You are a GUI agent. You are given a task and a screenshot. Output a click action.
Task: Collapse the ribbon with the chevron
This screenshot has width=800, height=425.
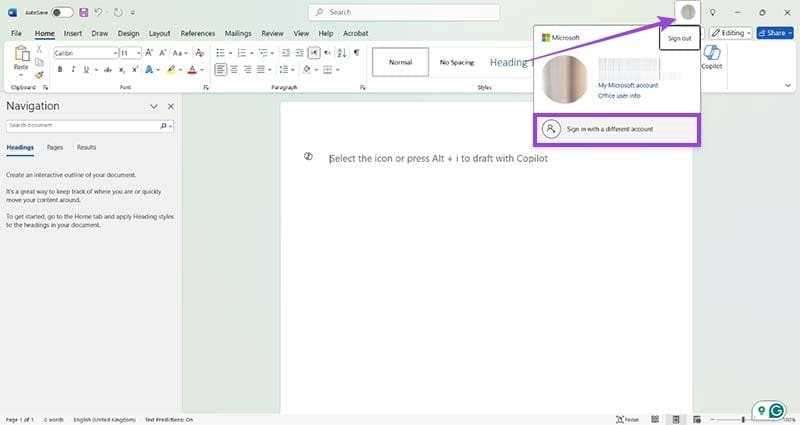(x=788, y=86)
